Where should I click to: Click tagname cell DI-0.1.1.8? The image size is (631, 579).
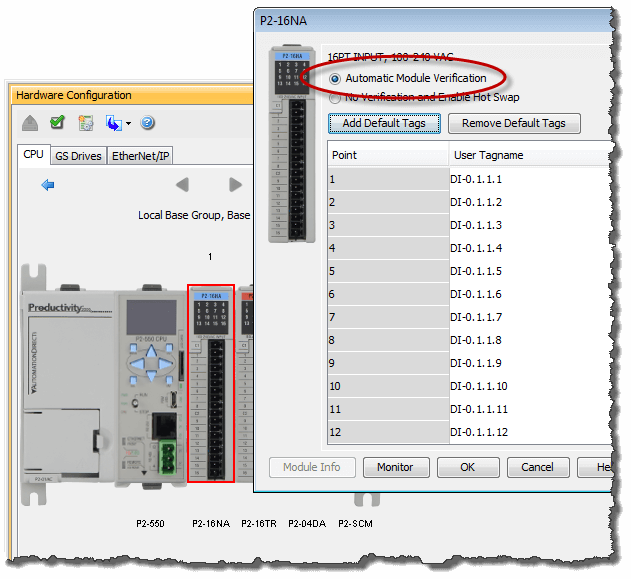(x=531, y=340)
